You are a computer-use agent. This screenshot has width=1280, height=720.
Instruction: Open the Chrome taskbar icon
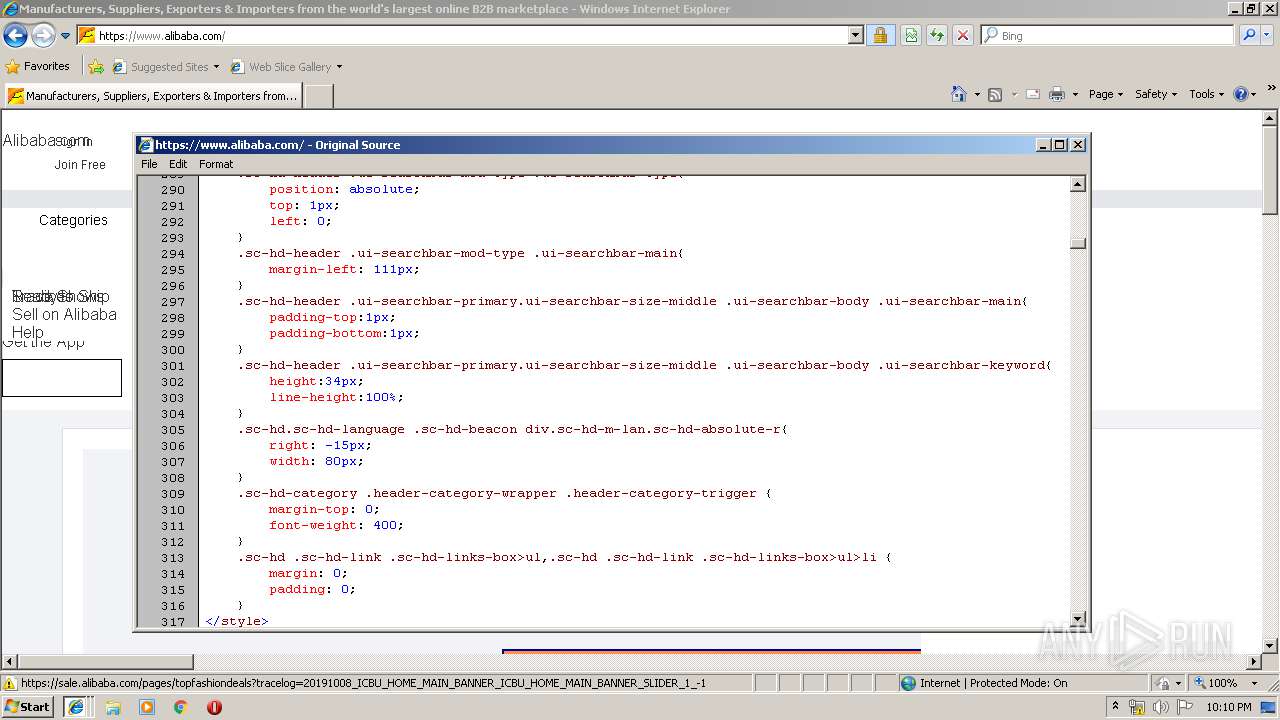click(181, 707)
